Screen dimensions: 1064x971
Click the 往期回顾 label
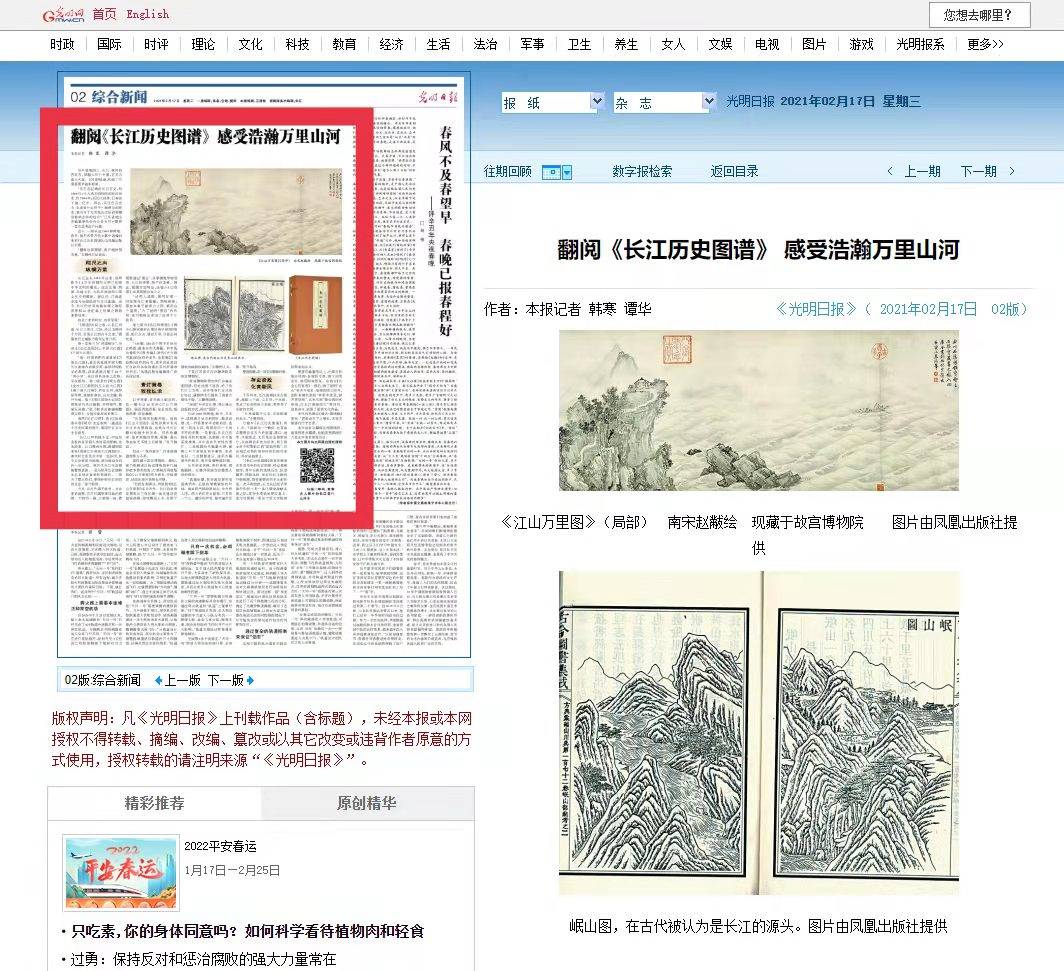pos(508,172)
